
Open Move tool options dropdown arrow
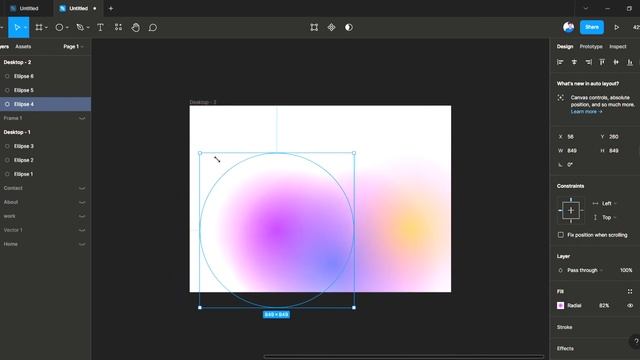[26, 28]
